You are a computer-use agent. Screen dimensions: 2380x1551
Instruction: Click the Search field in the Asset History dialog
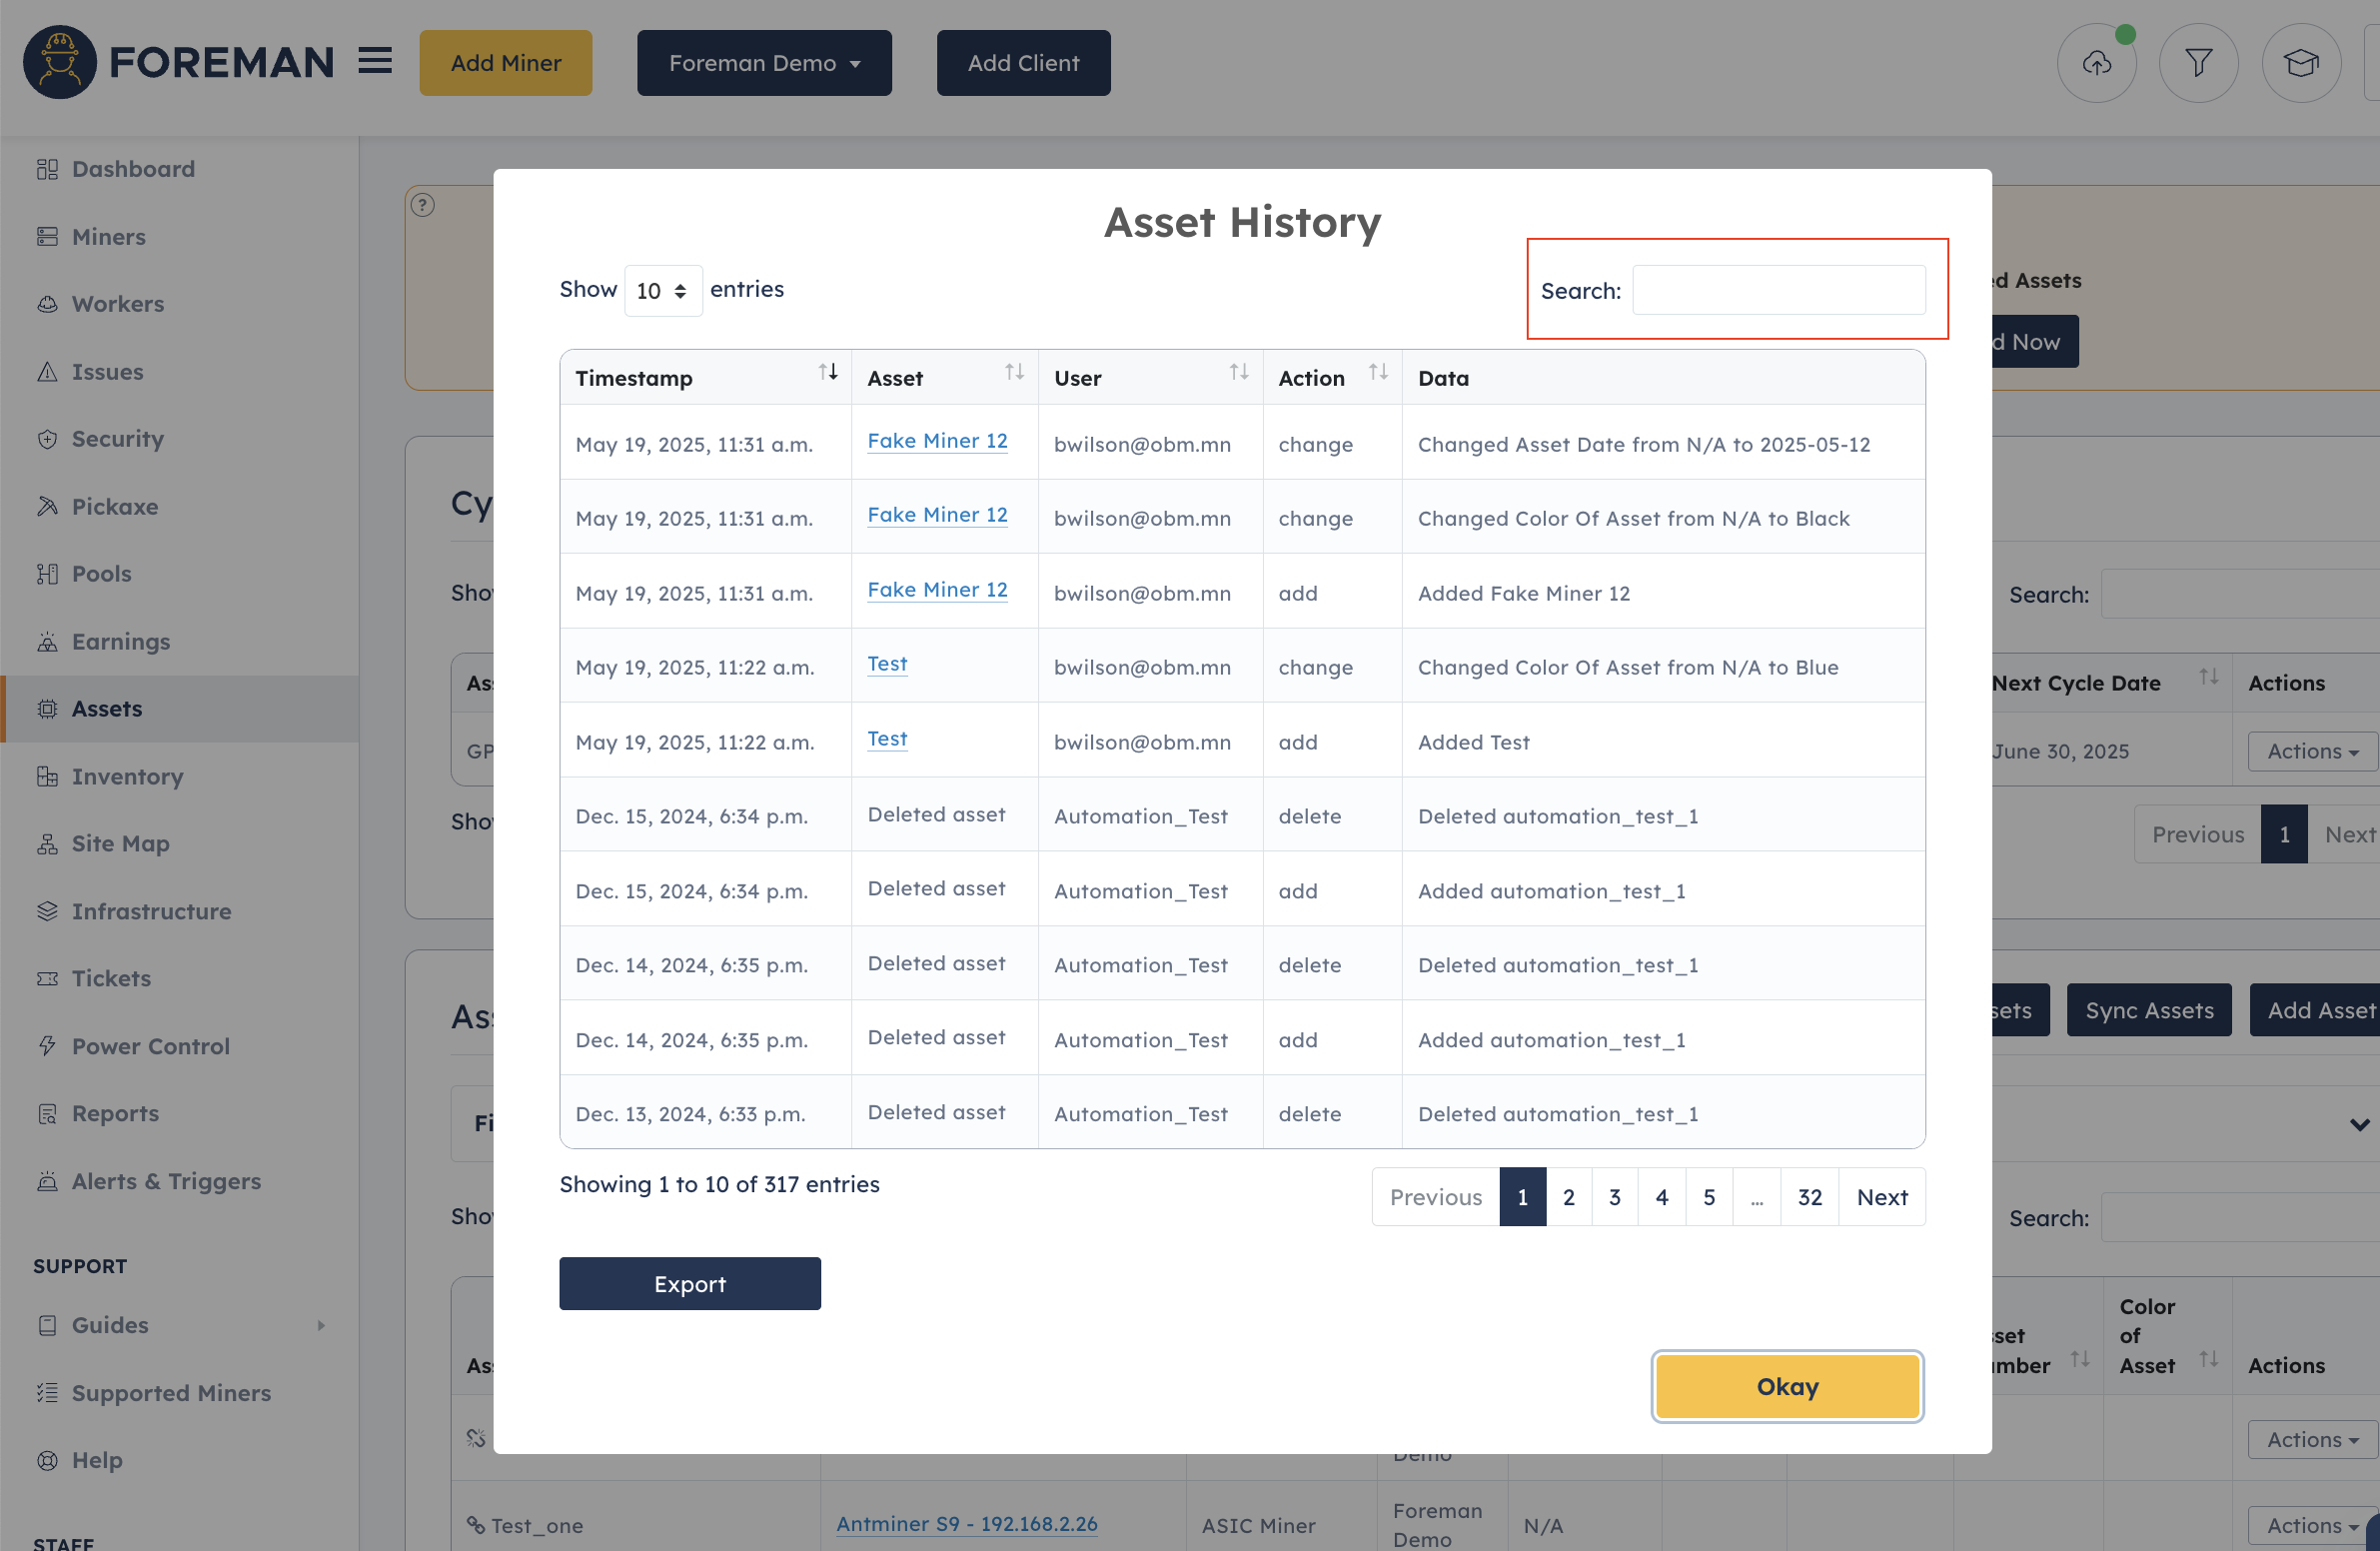pos(1779,290)
